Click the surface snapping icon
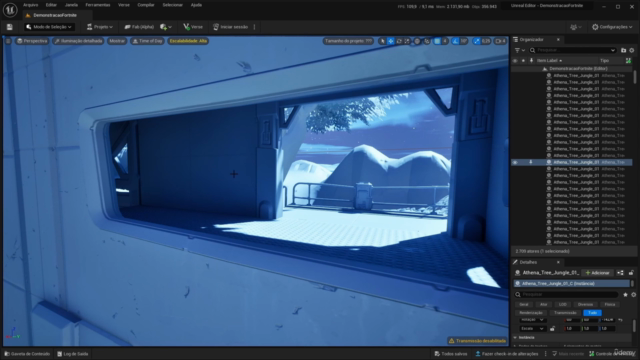The width and height of the screenshot is (640, 360). tap(427, 41)
